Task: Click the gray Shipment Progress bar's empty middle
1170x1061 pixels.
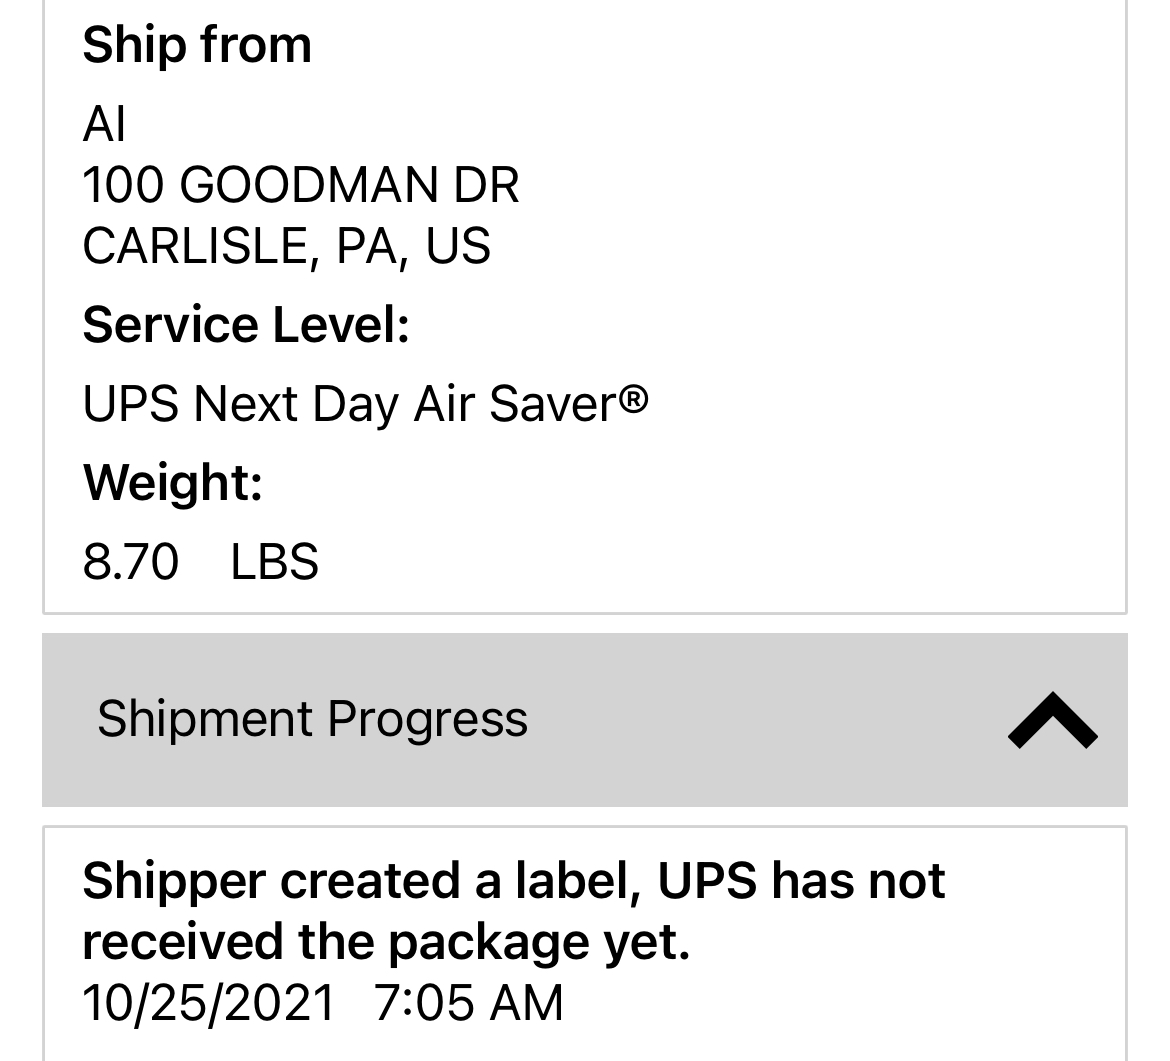Action: point(760,720)
